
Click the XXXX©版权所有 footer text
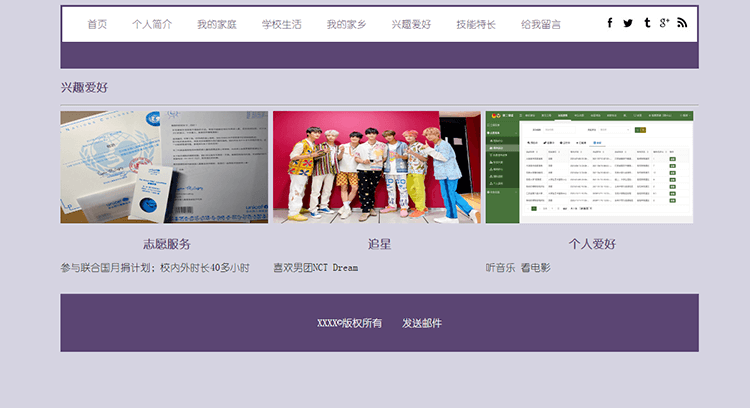[x=349, y=323]
